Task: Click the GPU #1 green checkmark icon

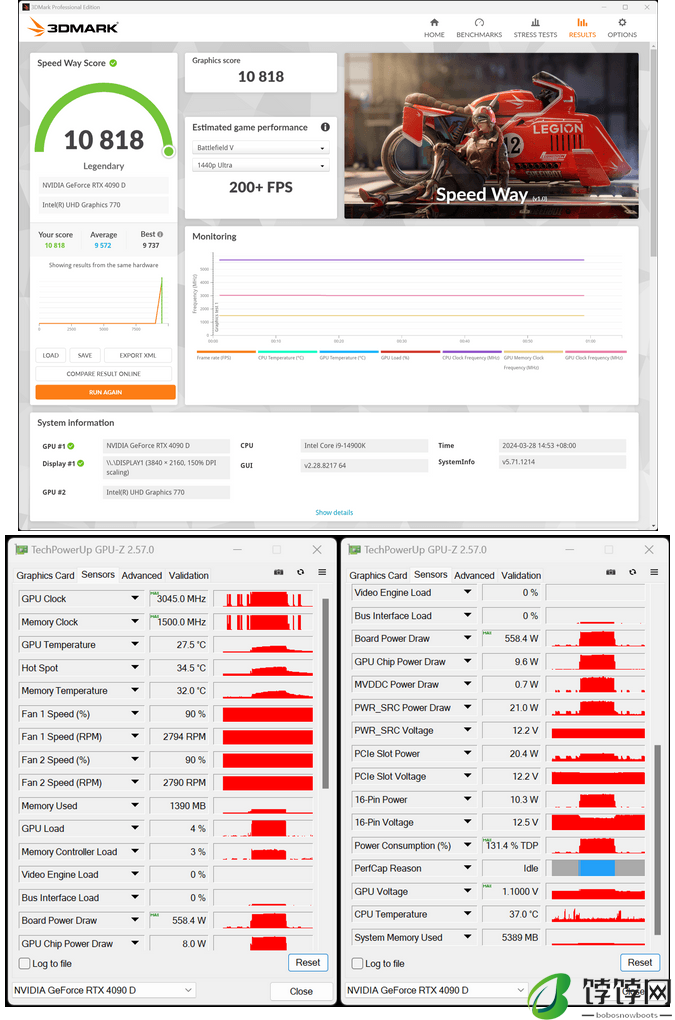Action: 71,446
